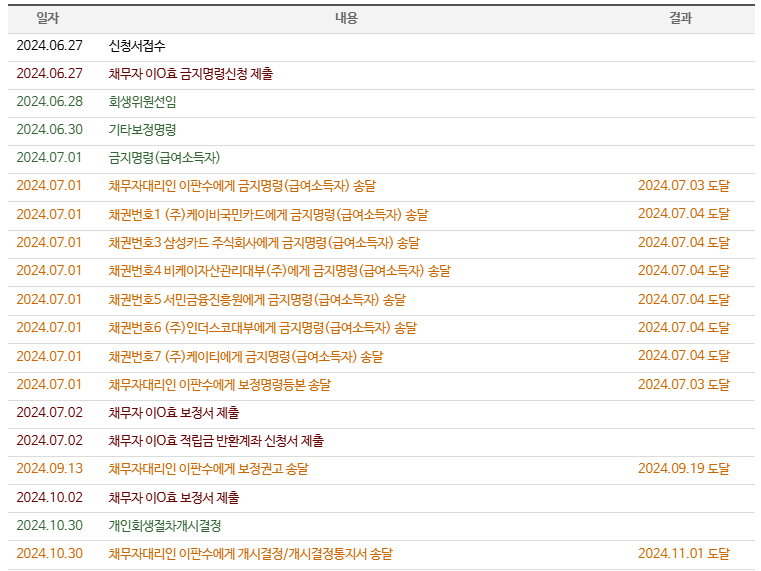Click date 2024.10.30 beside 개인회생절차개시결정

click(50, 526)
